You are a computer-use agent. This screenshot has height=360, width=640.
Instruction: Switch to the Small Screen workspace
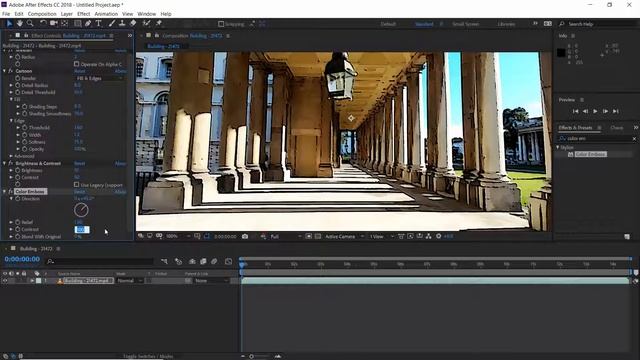pos(466,24)
